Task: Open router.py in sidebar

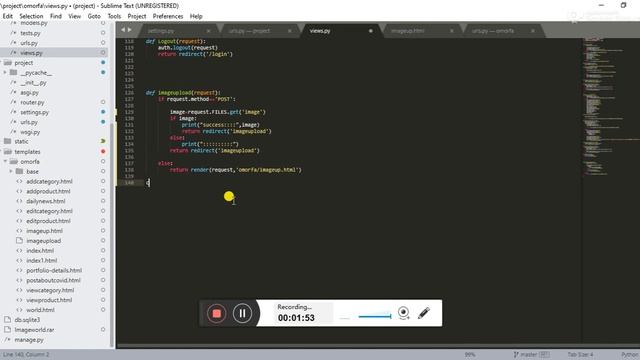Action: pos(32,102)
